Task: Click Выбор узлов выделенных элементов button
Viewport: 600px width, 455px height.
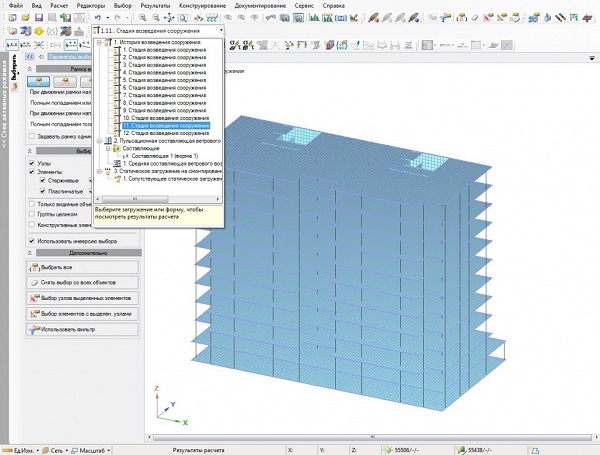Action: pos(82,298)
